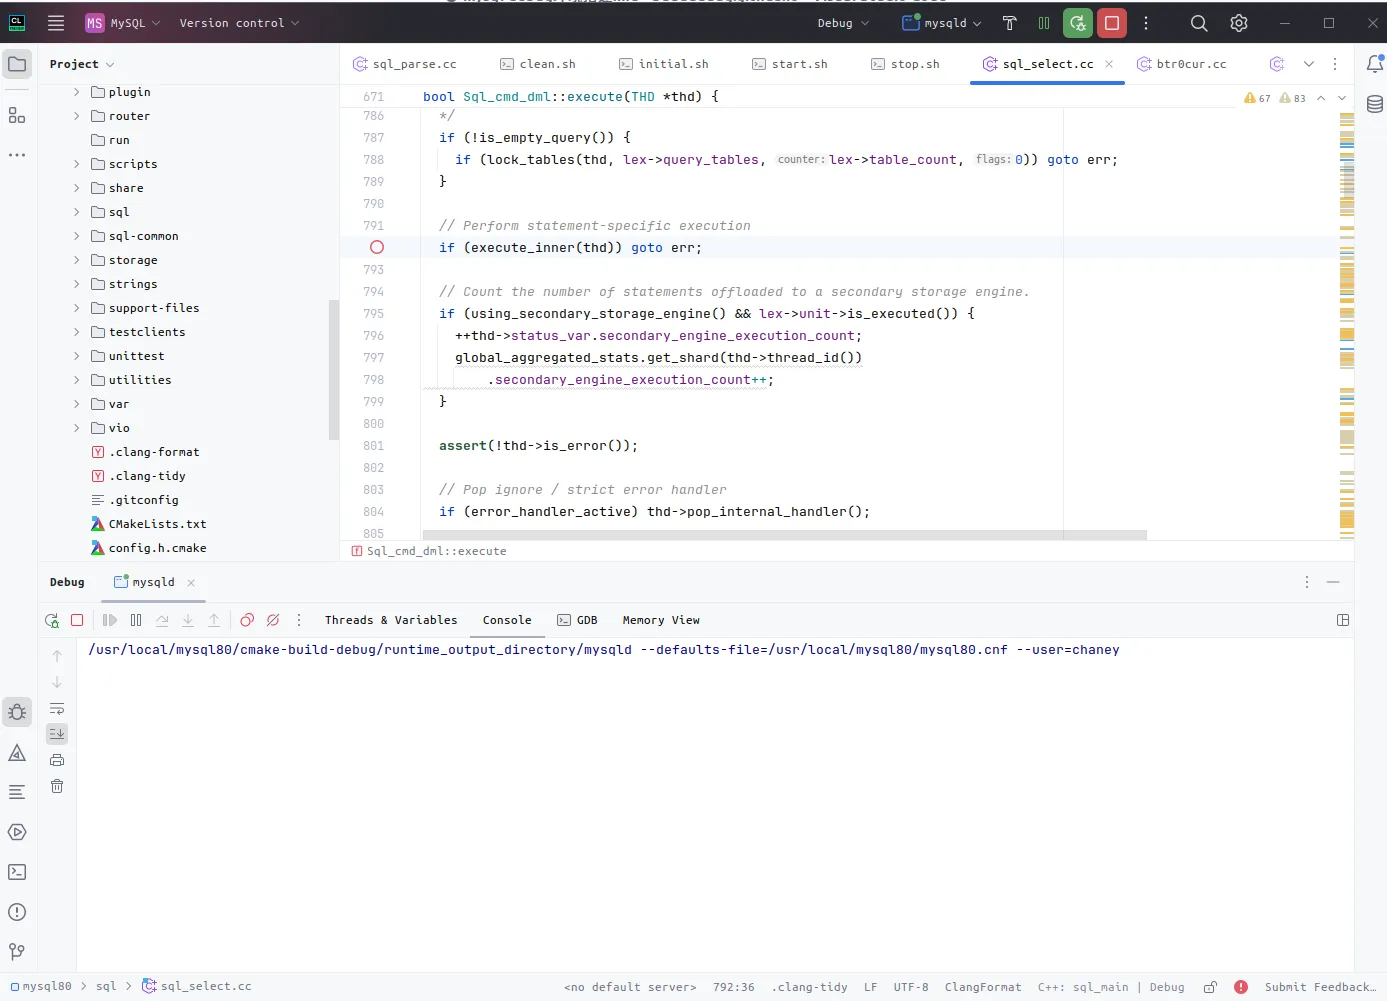Click View Breakpoints double-circle icon
1387x1001 pixels.
pos(247,620)
